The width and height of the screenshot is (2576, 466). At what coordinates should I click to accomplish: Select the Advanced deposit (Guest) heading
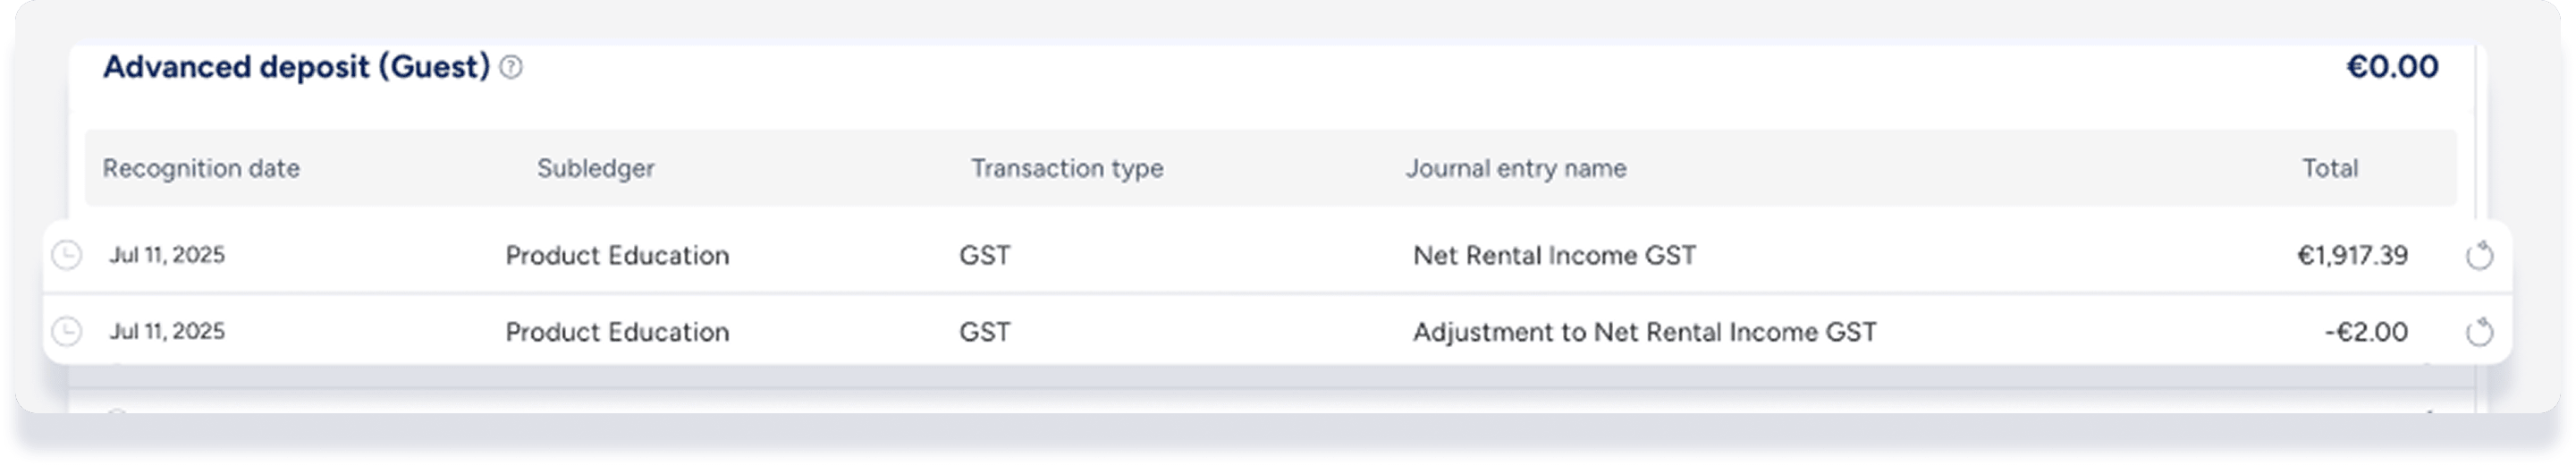tap(297, 67)
